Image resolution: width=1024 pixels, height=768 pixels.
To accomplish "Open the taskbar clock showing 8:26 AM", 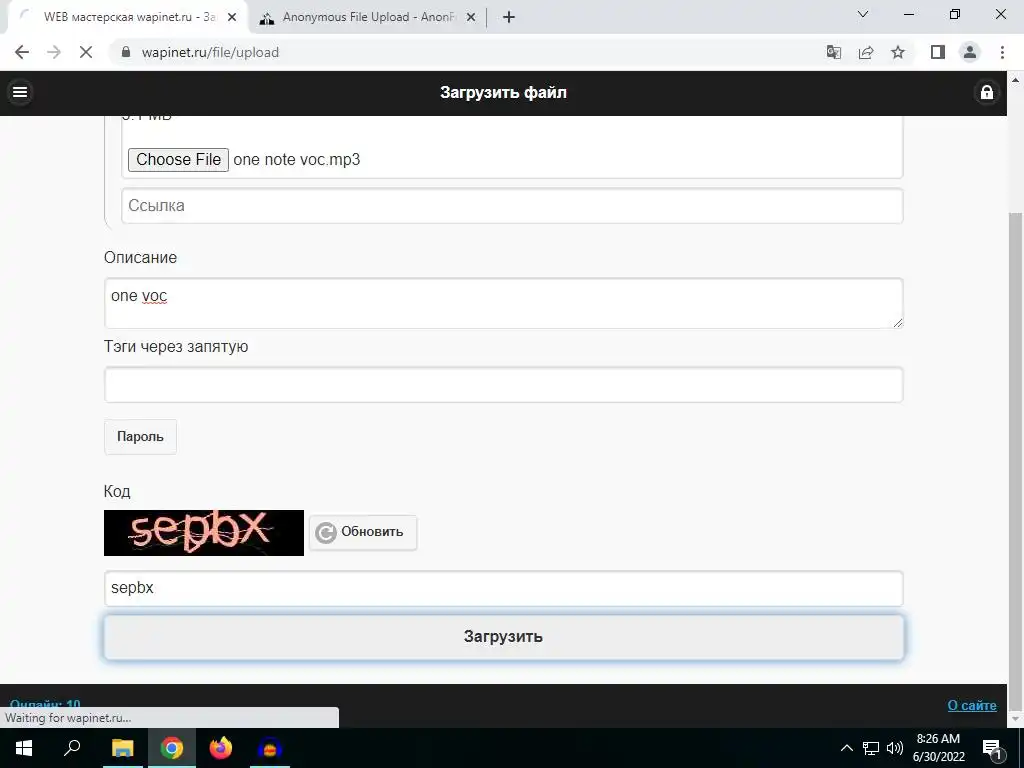I will (x=938, y=748).
